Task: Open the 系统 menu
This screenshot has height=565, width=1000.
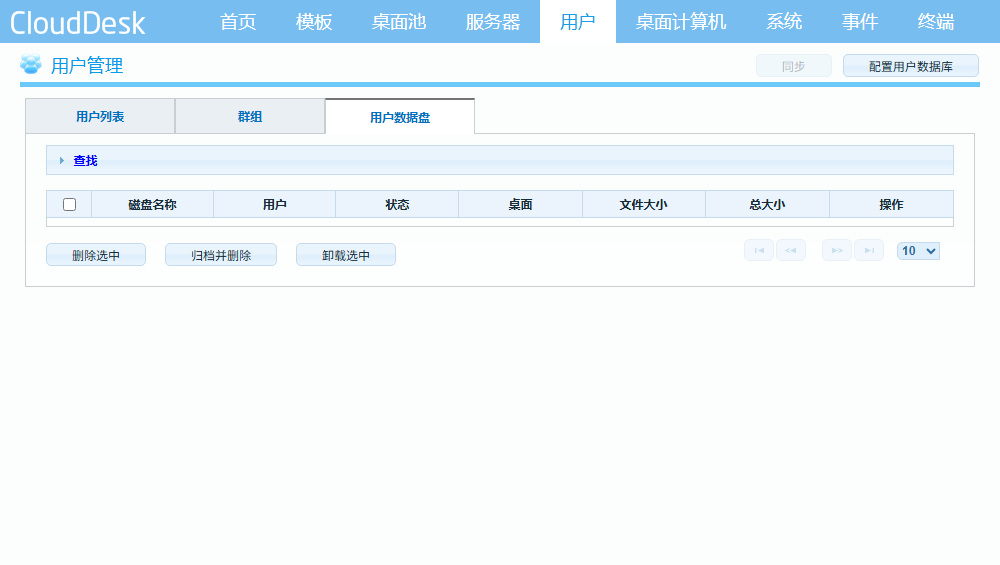Action: point(784,22)
